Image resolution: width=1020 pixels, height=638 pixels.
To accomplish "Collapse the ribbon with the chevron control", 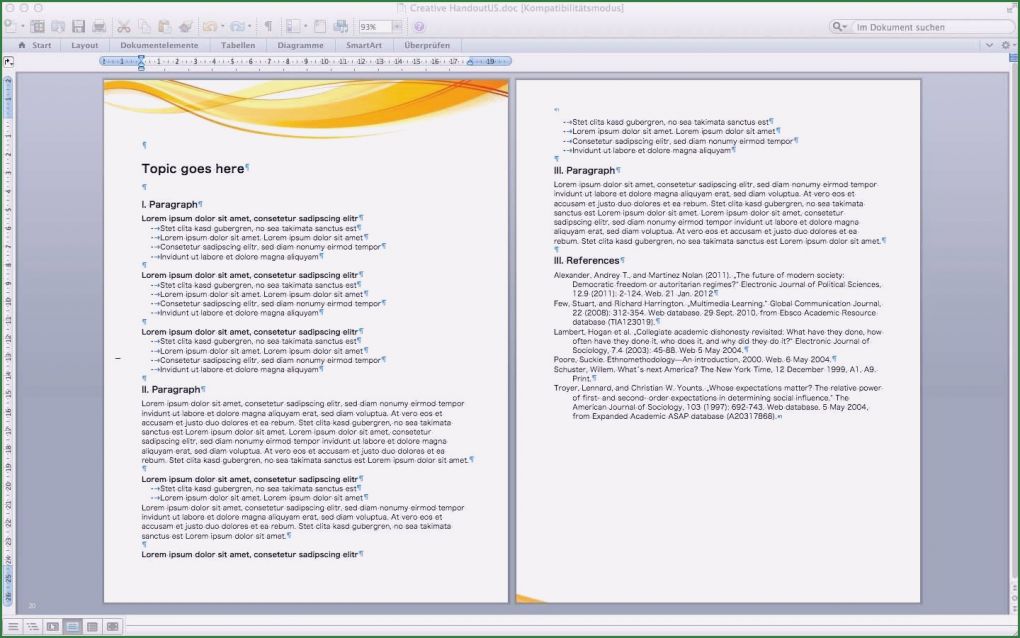I will tap(989, 45).
